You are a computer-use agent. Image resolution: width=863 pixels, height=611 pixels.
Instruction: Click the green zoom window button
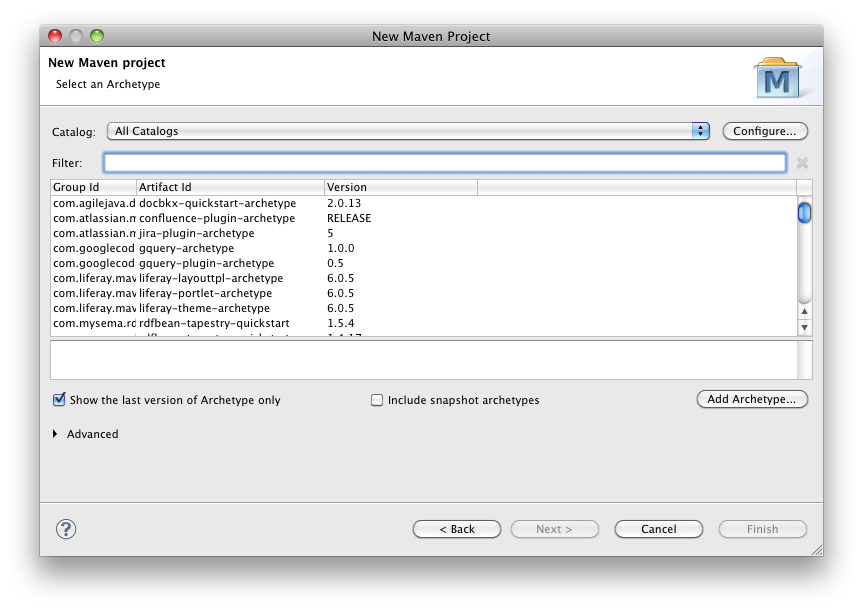pyautogui.click(x=97, y=36)
